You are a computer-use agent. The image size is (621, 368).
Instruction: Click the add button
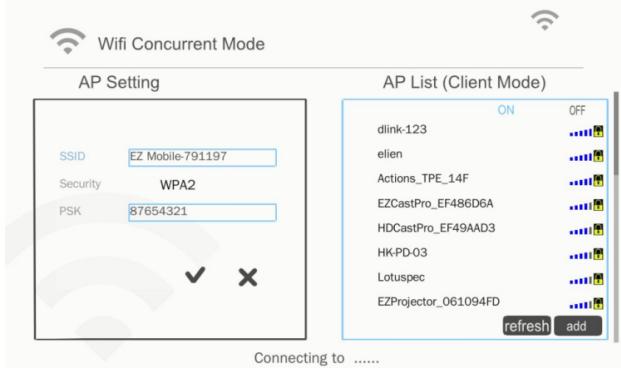[578, 326]
